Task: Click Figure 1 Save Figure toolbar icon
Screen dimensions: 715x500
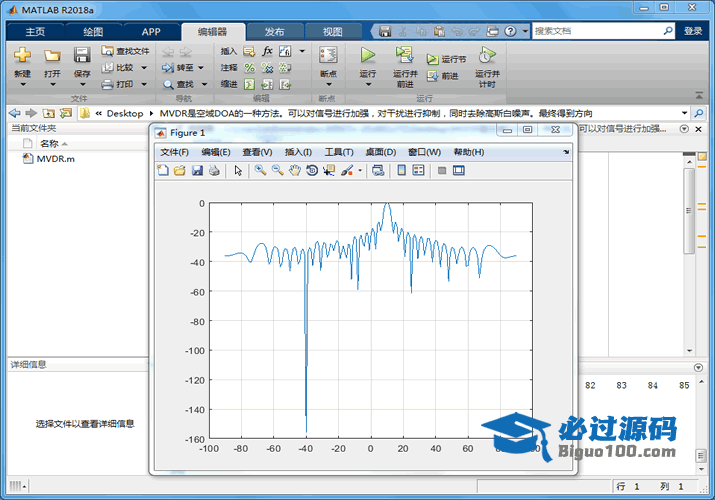Action: 197,170
